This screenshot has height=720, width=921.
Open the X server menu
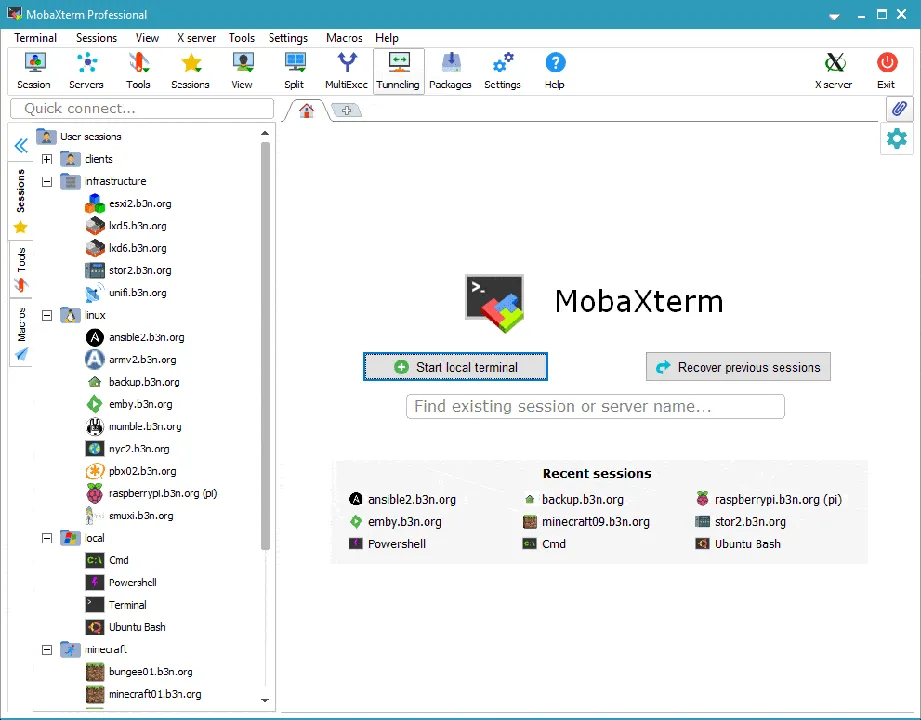point(197,38)
